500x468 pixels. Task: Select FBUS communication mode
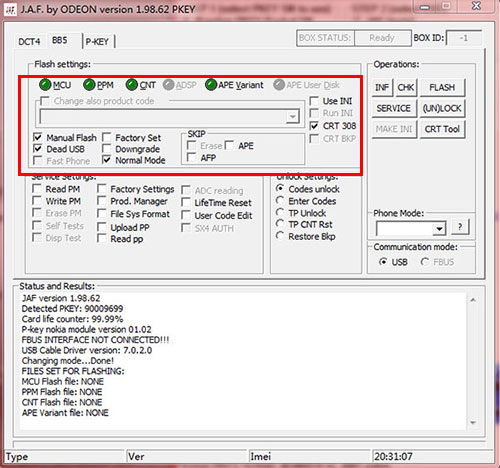pyautogui.click(x=425, y=262)
